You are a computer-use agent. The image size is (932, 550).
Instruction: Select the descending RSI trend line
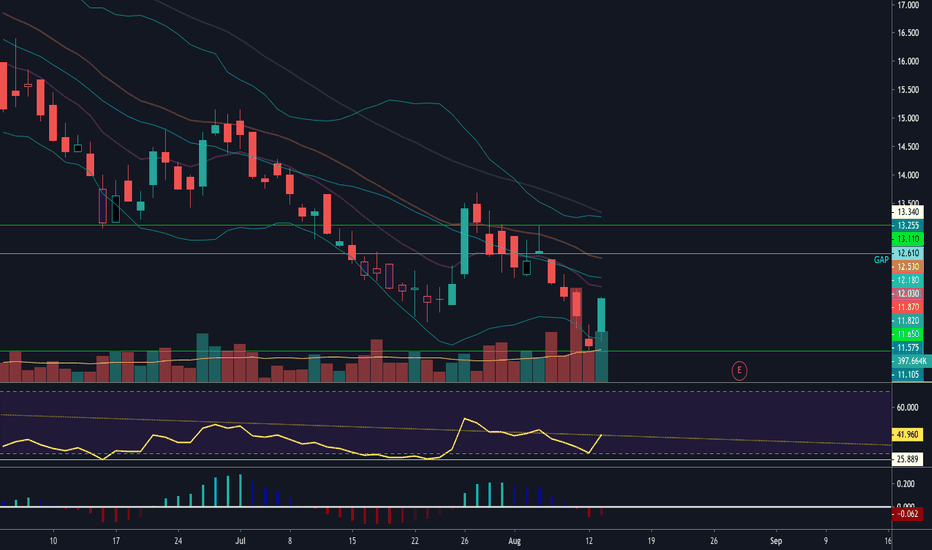point(446,429)
